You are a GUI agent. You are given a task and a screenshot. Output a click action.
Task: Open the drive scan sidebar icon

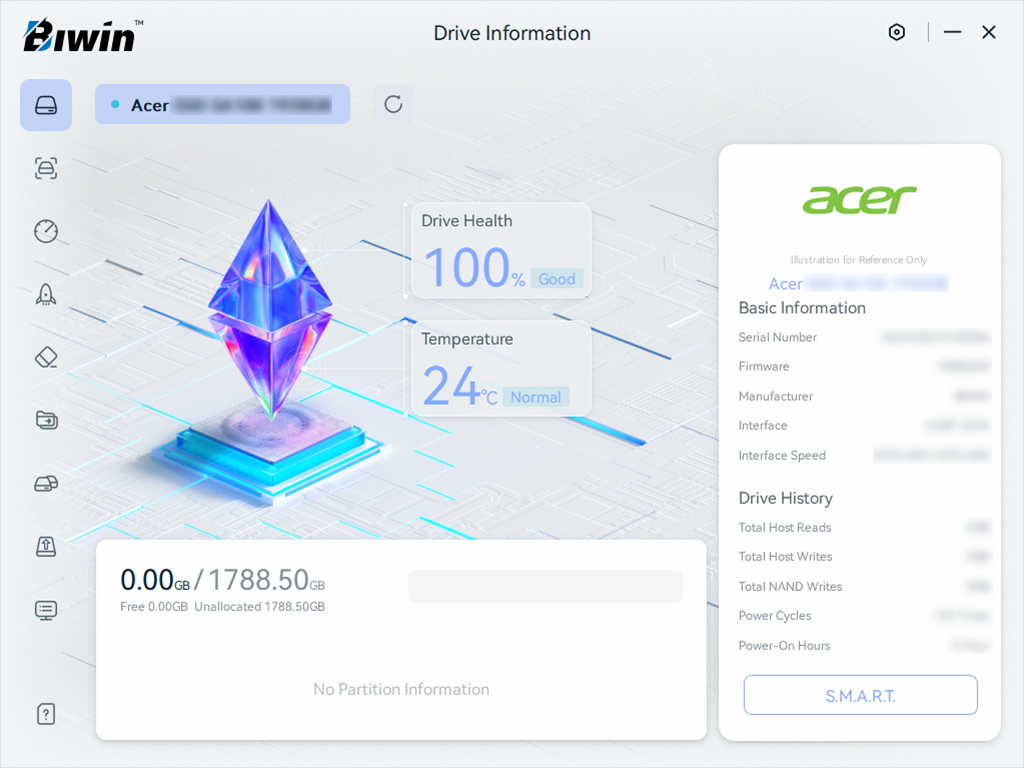coord(46,168)
